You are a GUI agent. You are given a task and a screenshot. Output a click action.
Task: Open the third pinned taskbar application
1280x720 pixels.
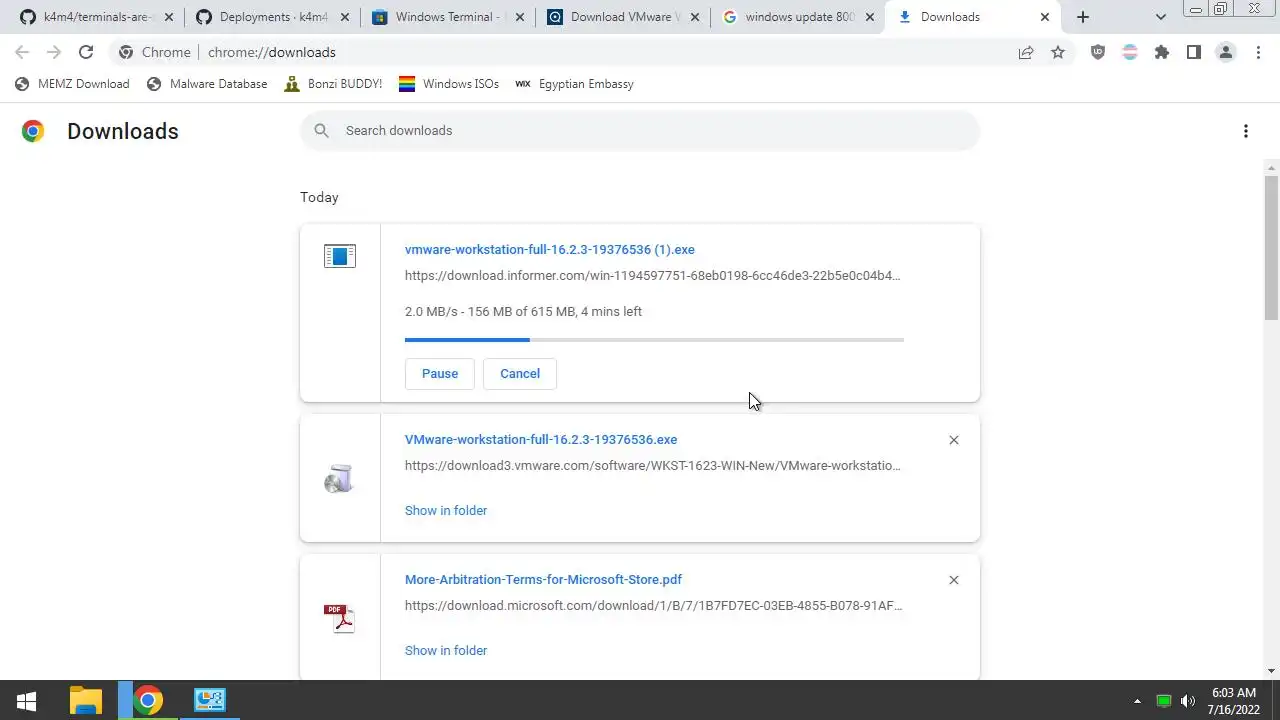tap(210, 701)
